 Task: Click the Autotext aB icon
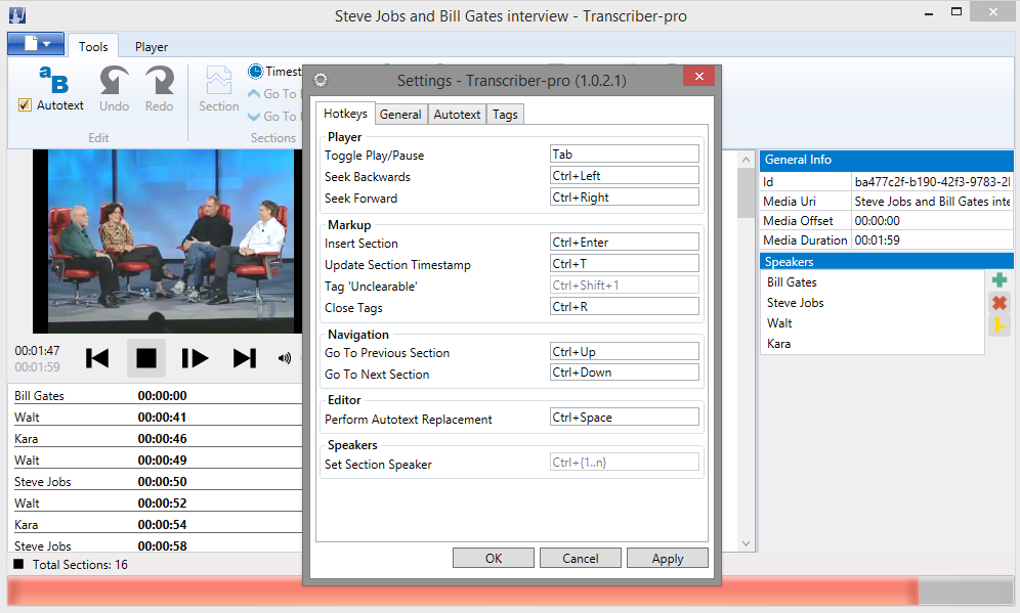tap(53, 80)
